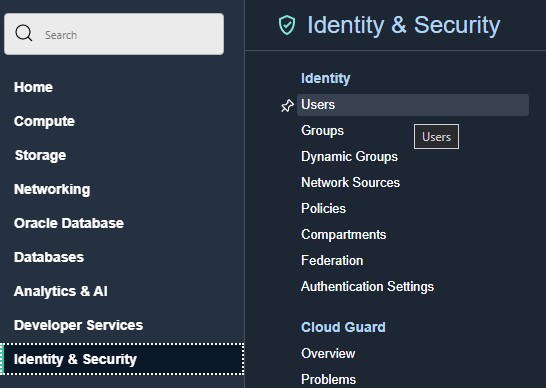The image size is (546, 388).
Task: Click the Identity & Security shield icon
Action: point(287,25)
